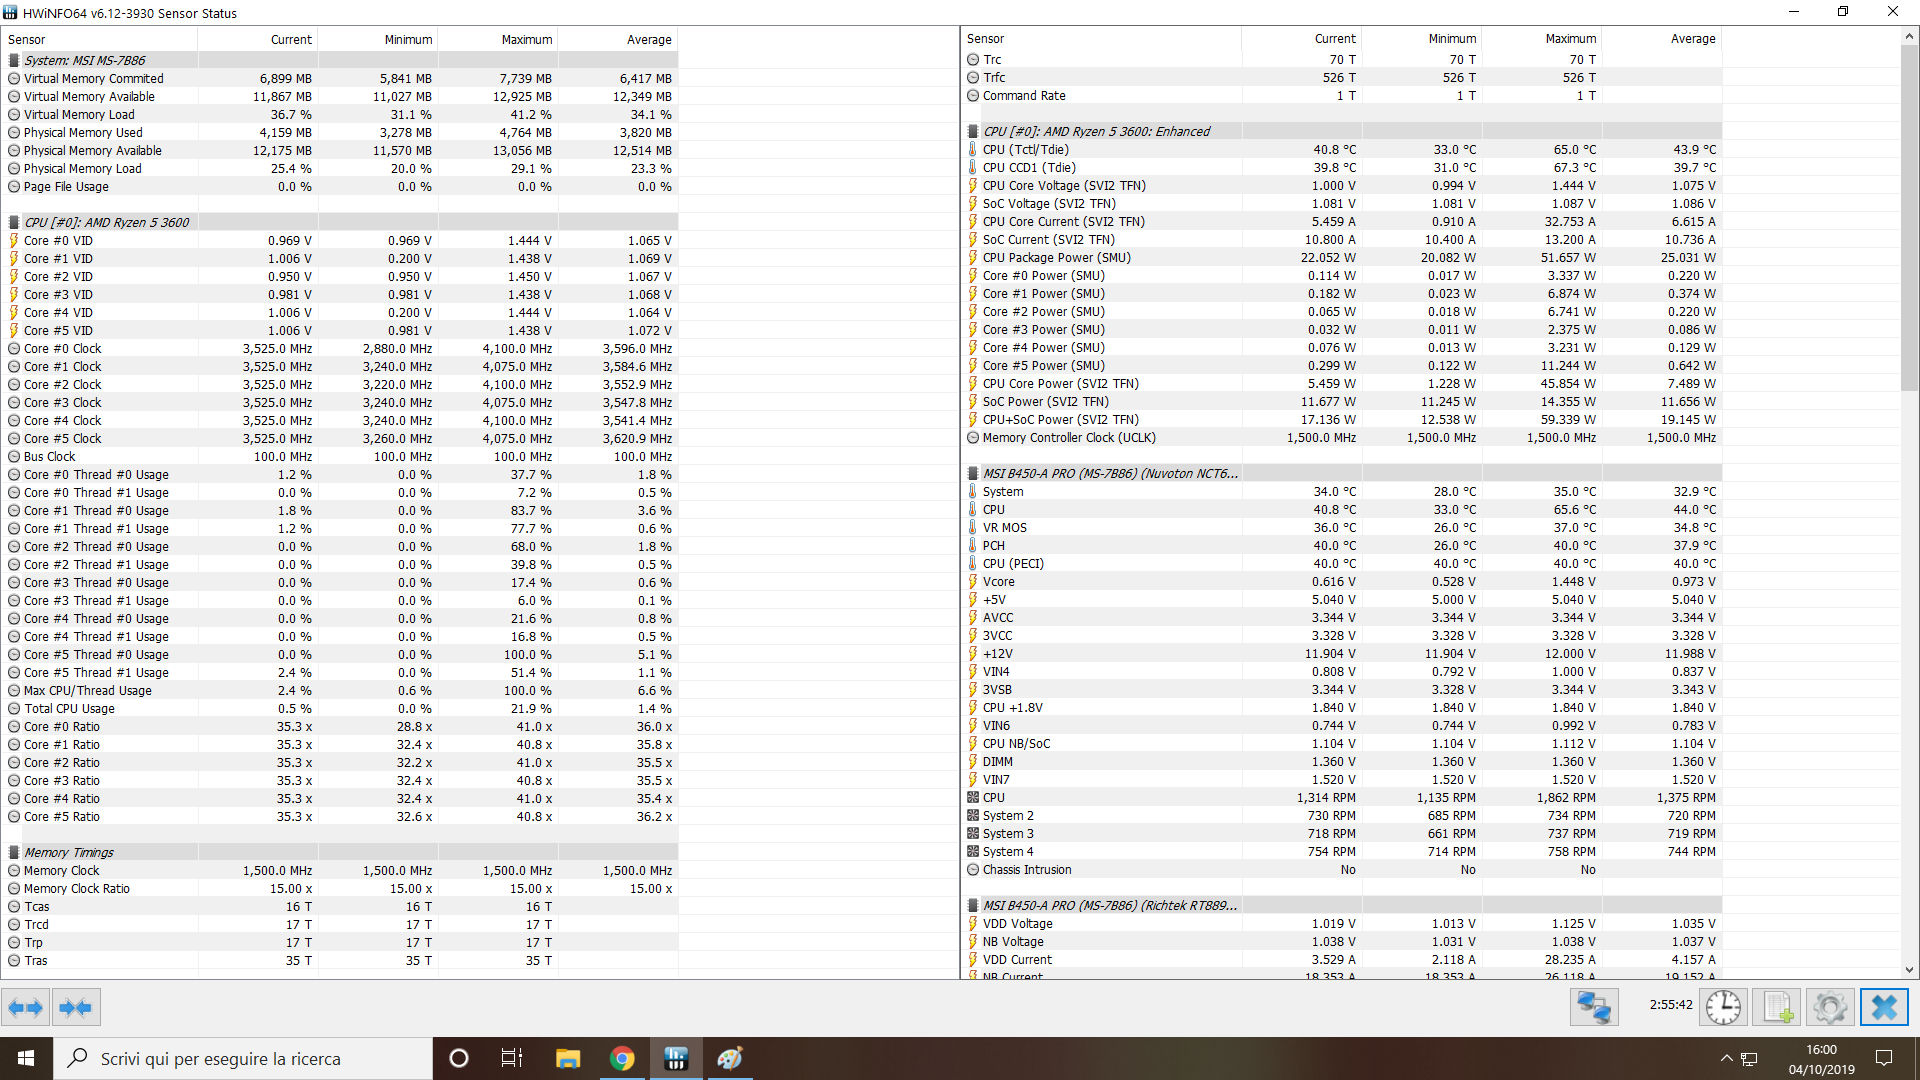The width and height of the screenshot is (1920, 1080).
Task: Switch to HWiNFO taskbar icon
Action: pyautogui.click(x=676, y=1058)
